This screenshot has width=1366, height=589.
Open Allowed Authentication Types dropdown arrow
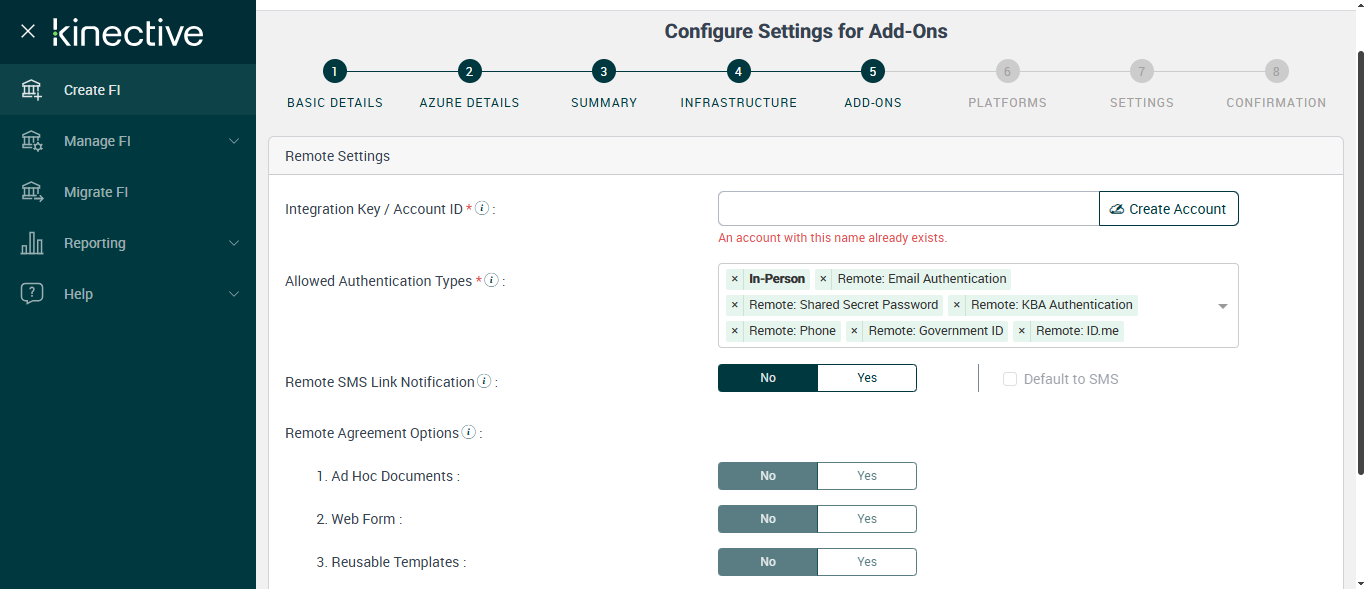(x=1222, y=306)
